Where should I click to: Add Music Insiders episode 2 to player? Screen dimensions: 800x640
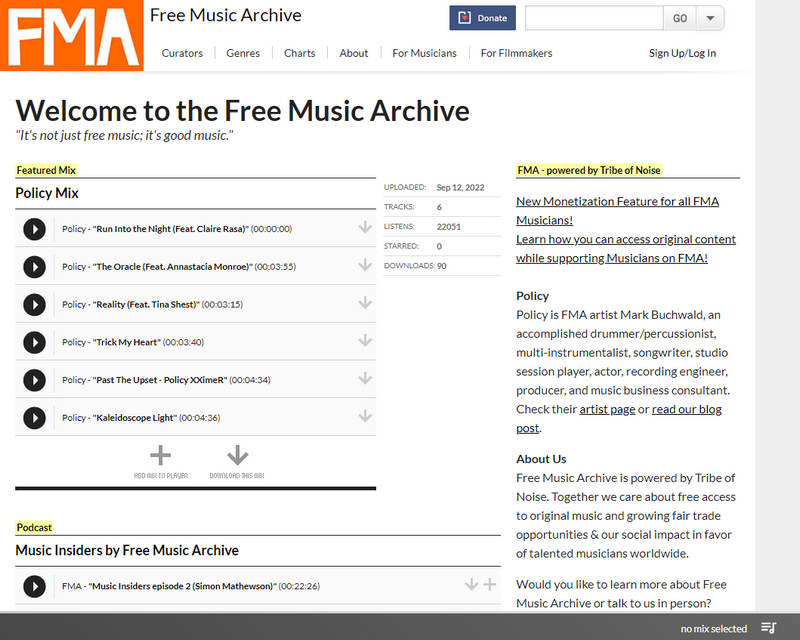click(490, 584)
